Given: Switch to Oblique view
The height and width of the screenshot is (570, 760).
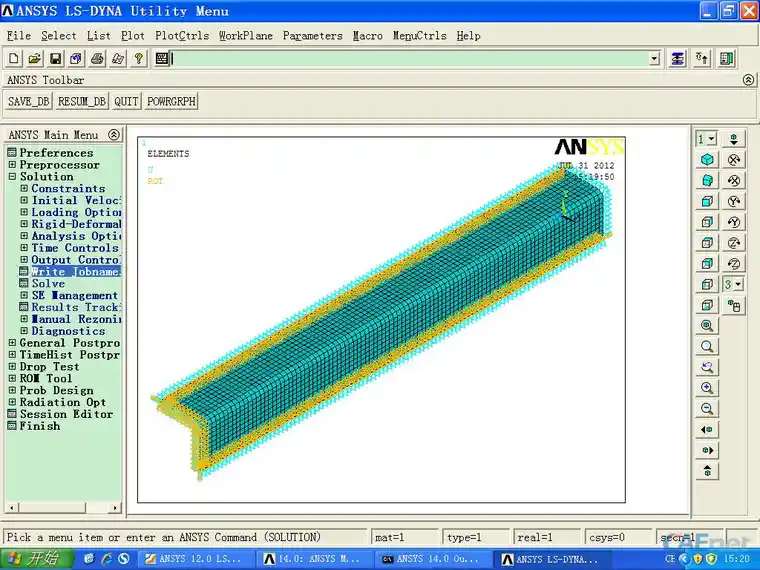Looking at the screenshot, I should tap(707, 180).
